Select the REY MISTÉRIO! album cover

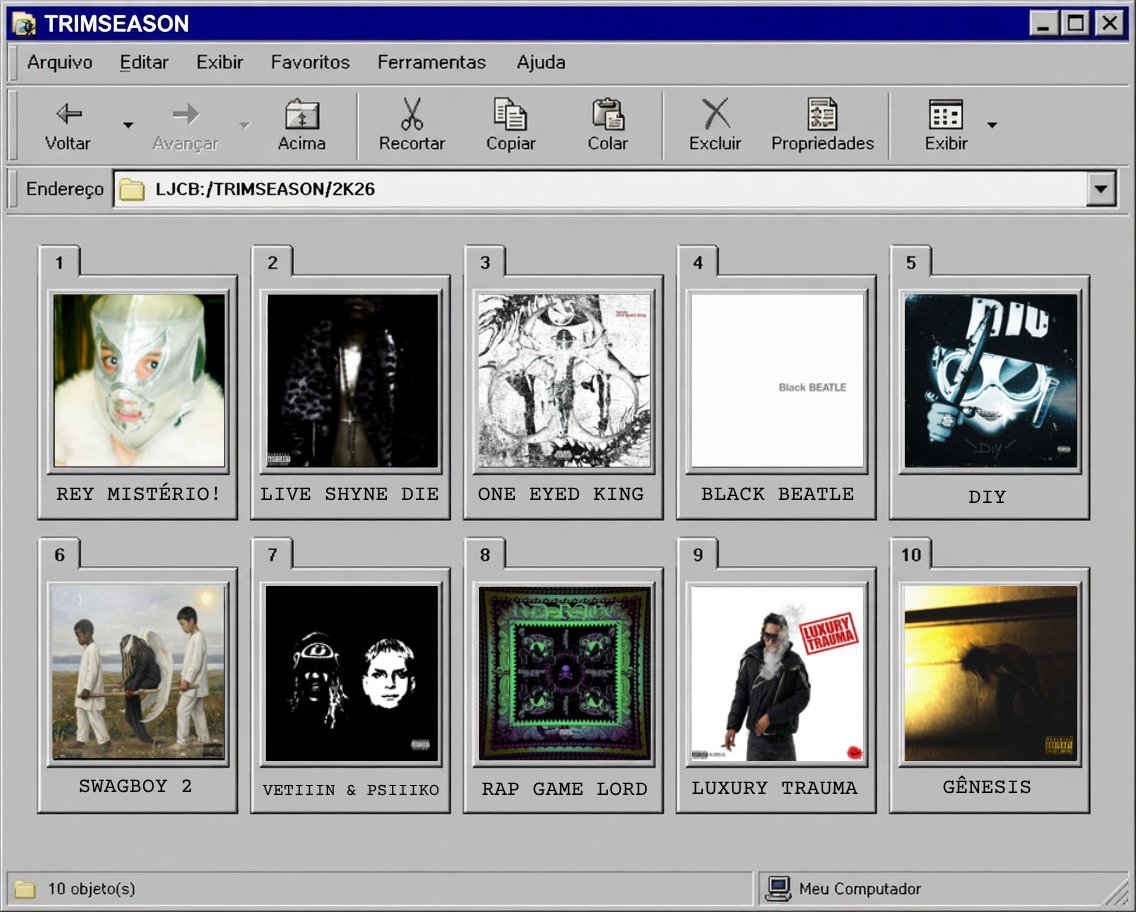[x=138, y=380]
